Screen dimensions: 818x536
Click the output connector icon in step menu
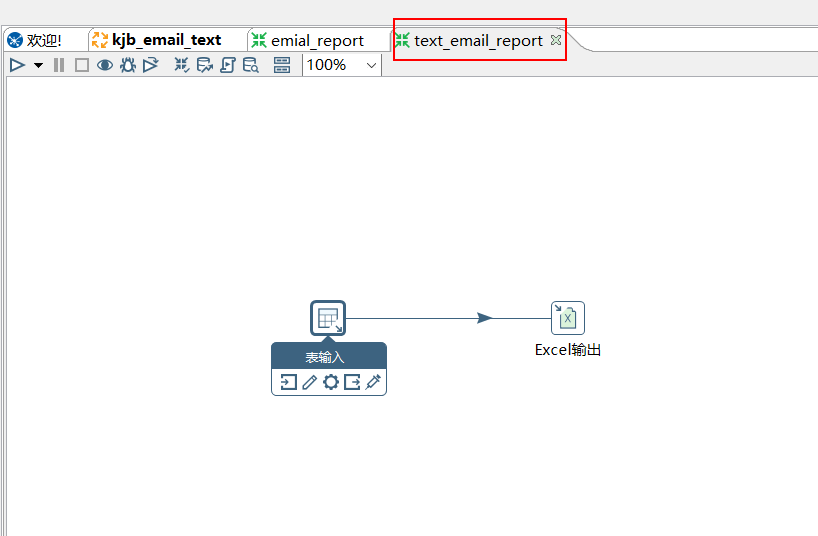352,382
